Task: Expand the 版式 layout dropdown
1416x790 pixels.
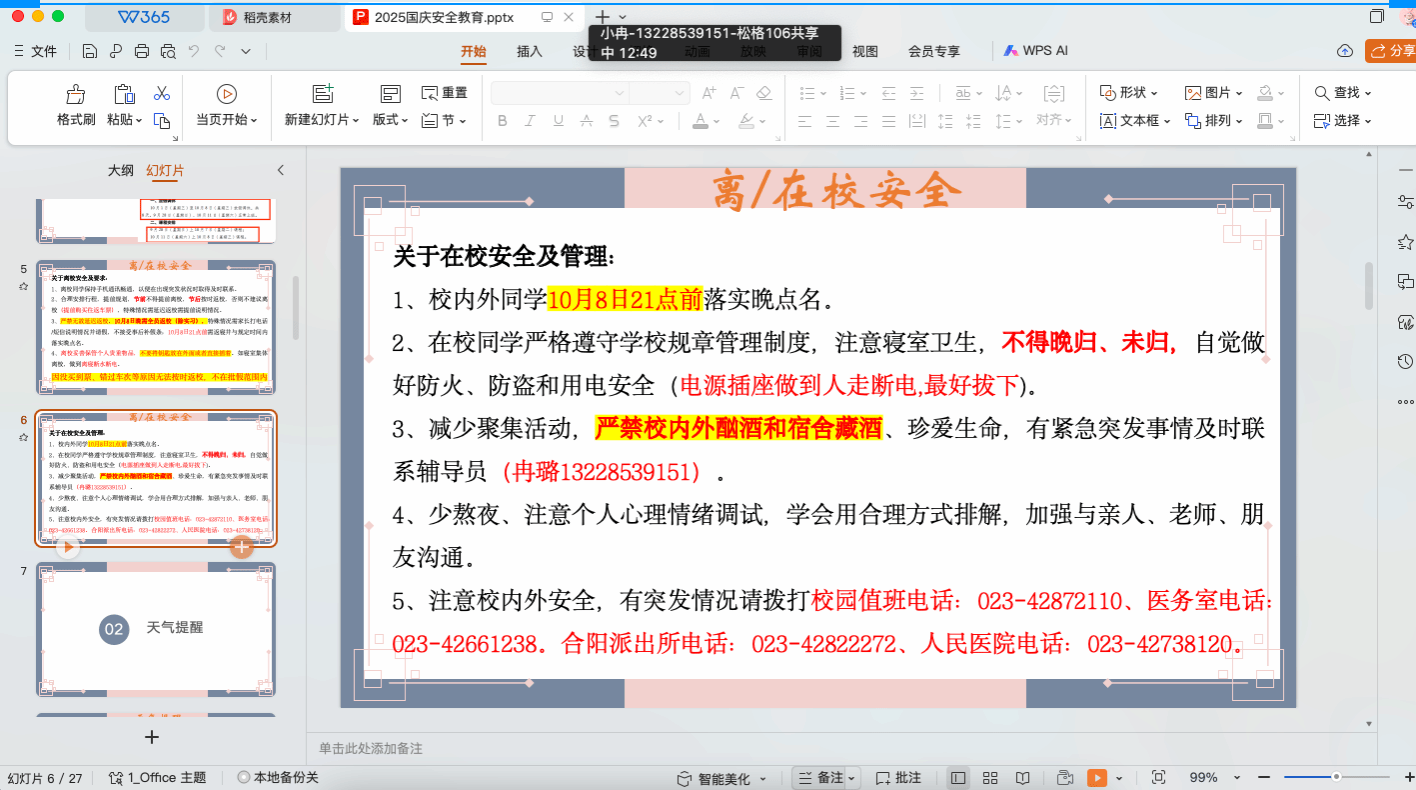Action: (390, 120)
